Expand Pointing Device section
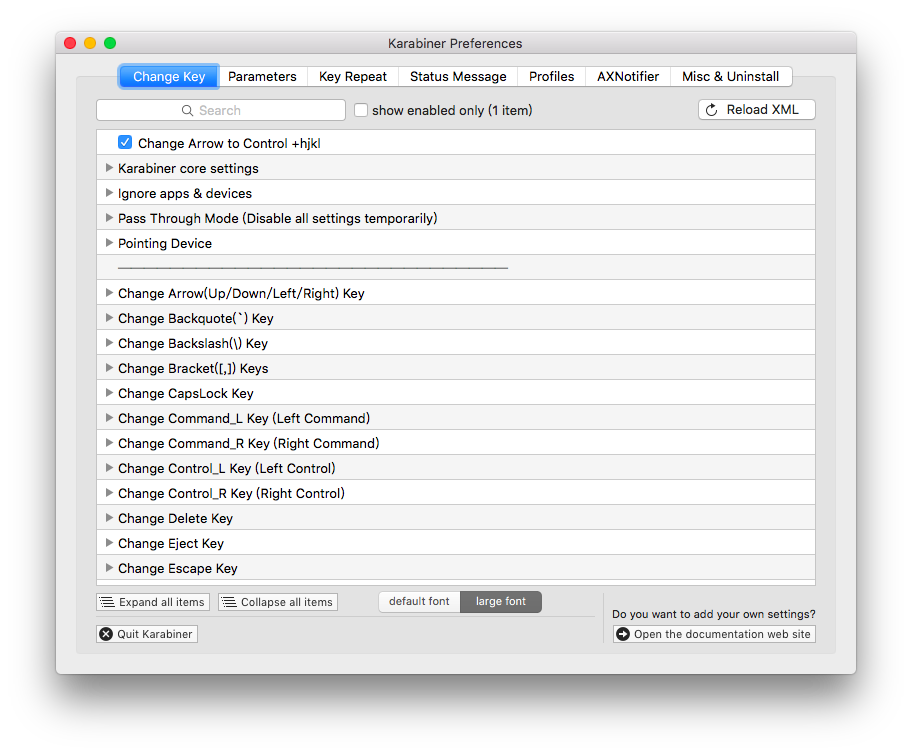 (109, 243)
